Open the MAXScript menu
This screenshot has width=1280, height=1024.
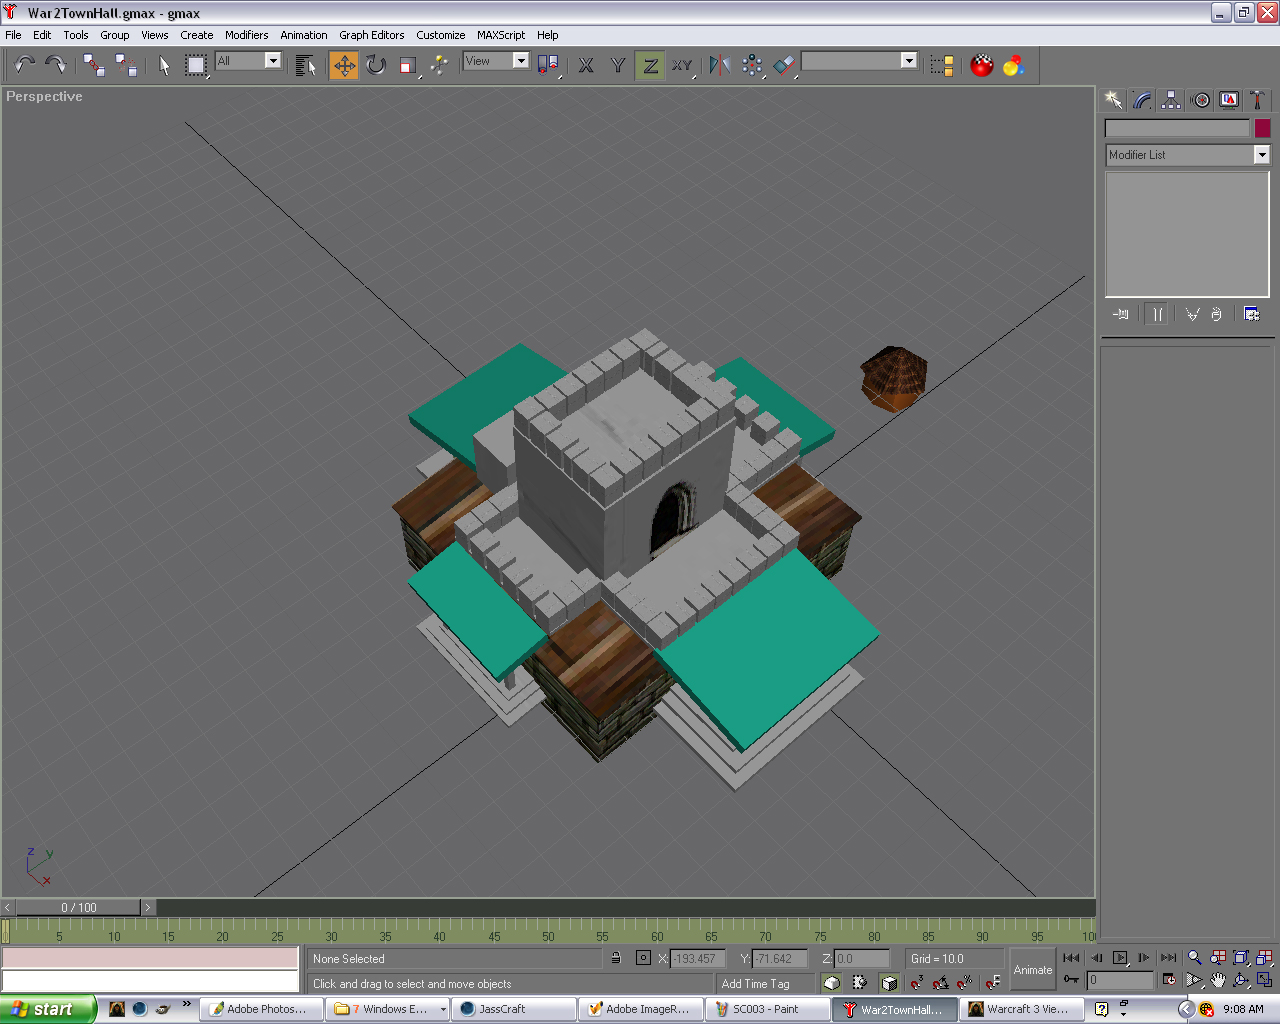point(500,35)
